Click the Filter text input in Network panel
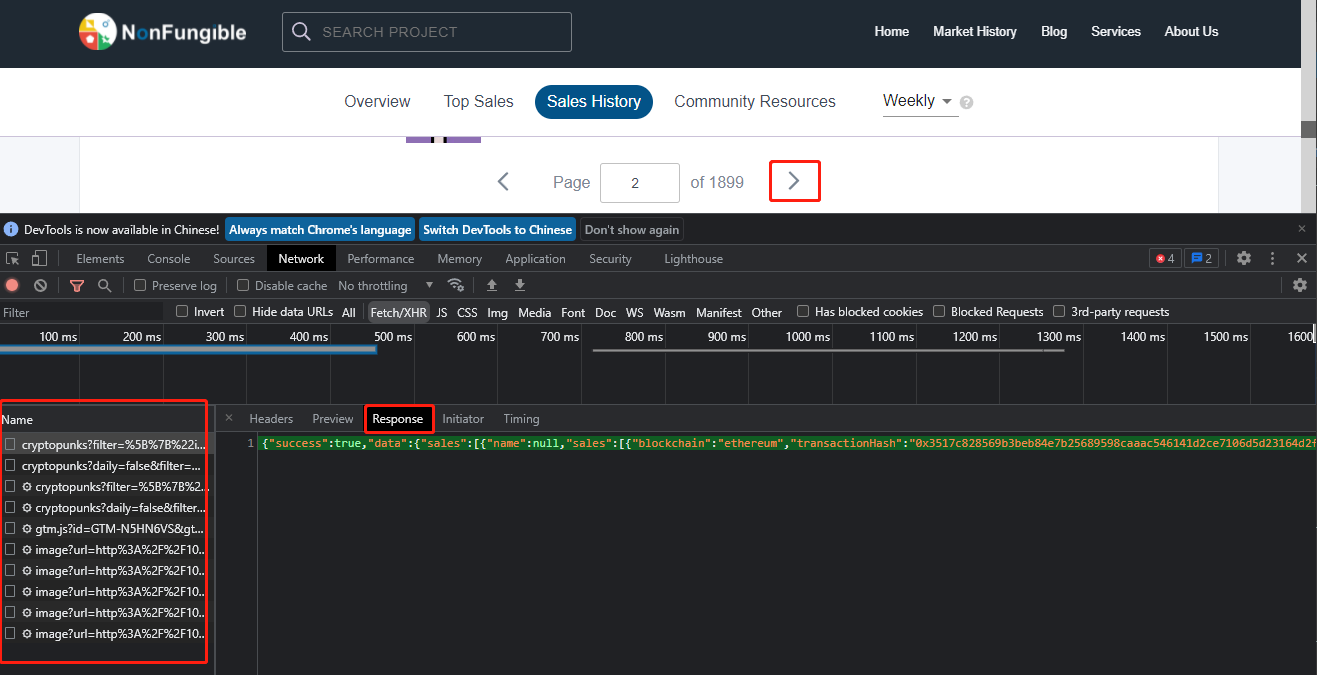This screenshot has width=1317, height=675. (82, 312)
